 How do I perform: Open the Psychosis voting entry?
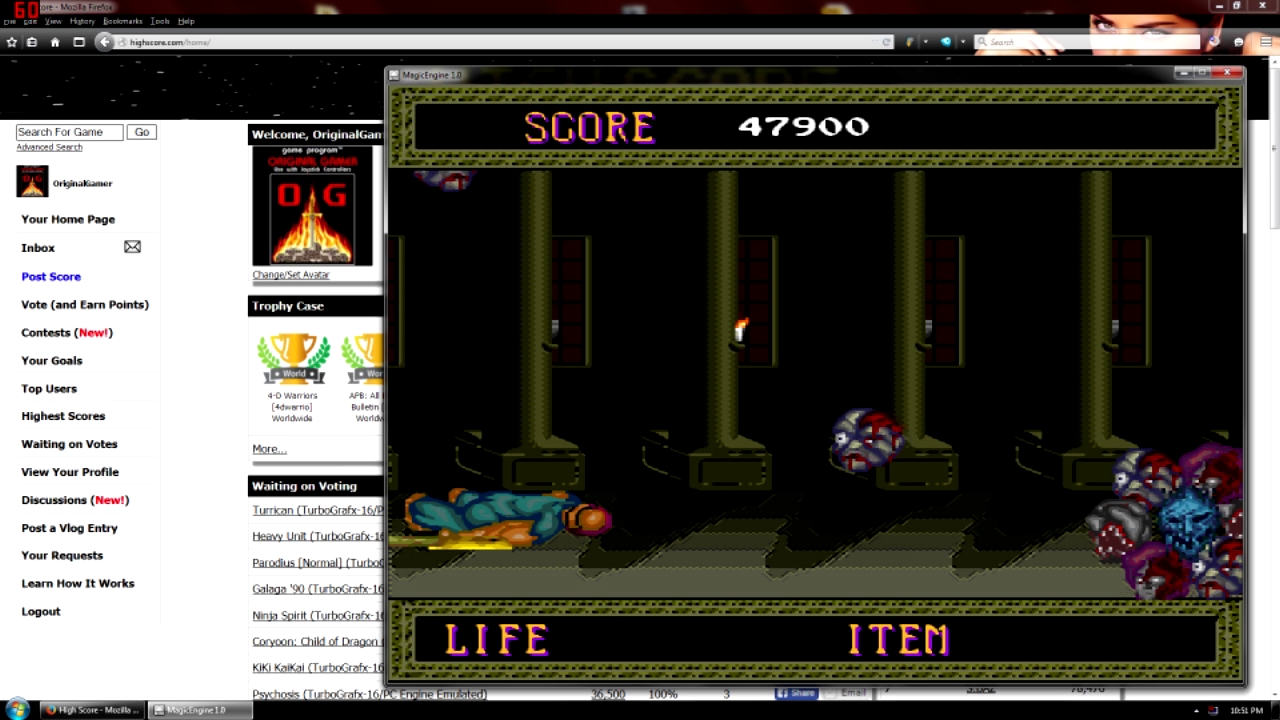(x=369, y=694)
